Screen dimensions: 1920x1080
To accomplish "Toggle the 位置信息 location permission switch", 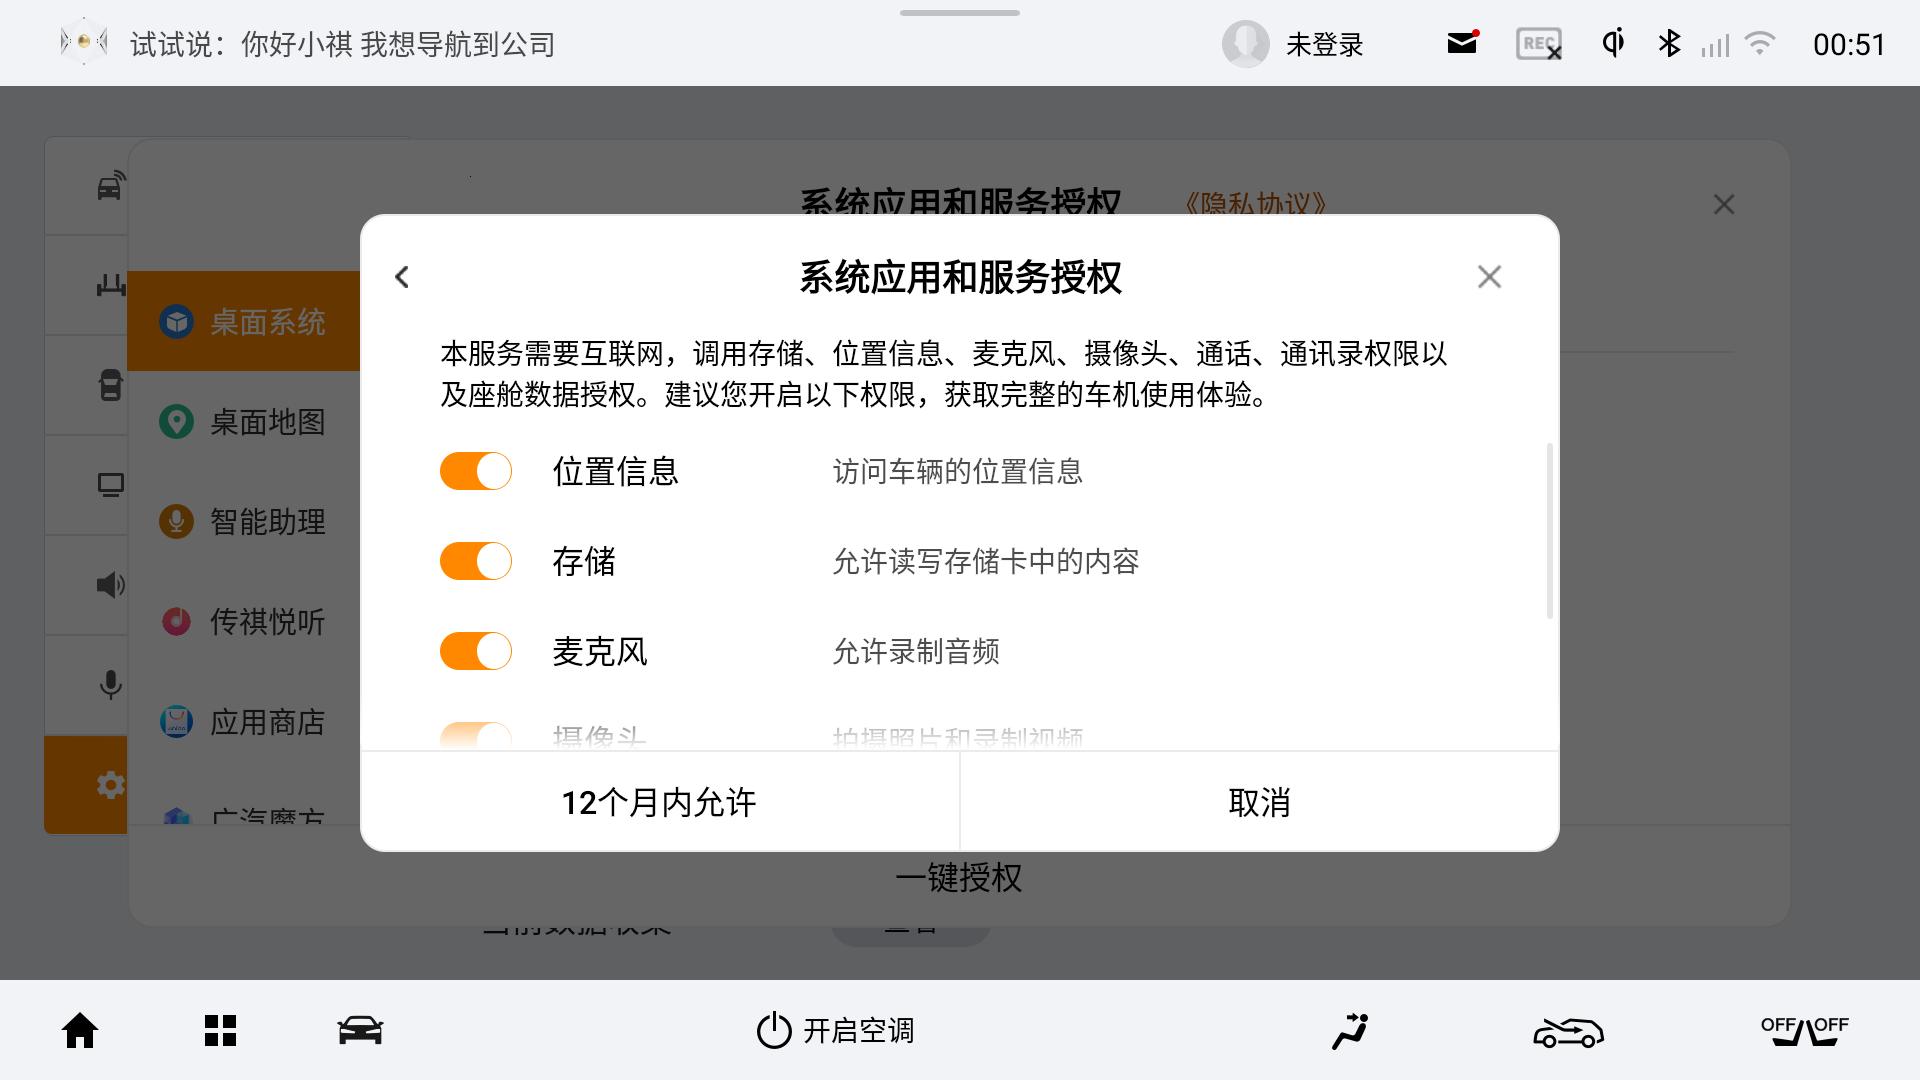I will [x=476, y=471].
